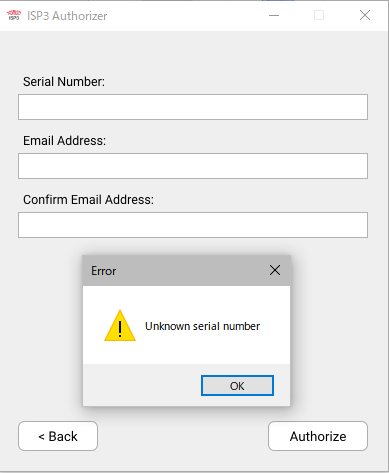Screen dimensions: 389x473
Task: Click the Serial Number label
Action: coord(64,82)
